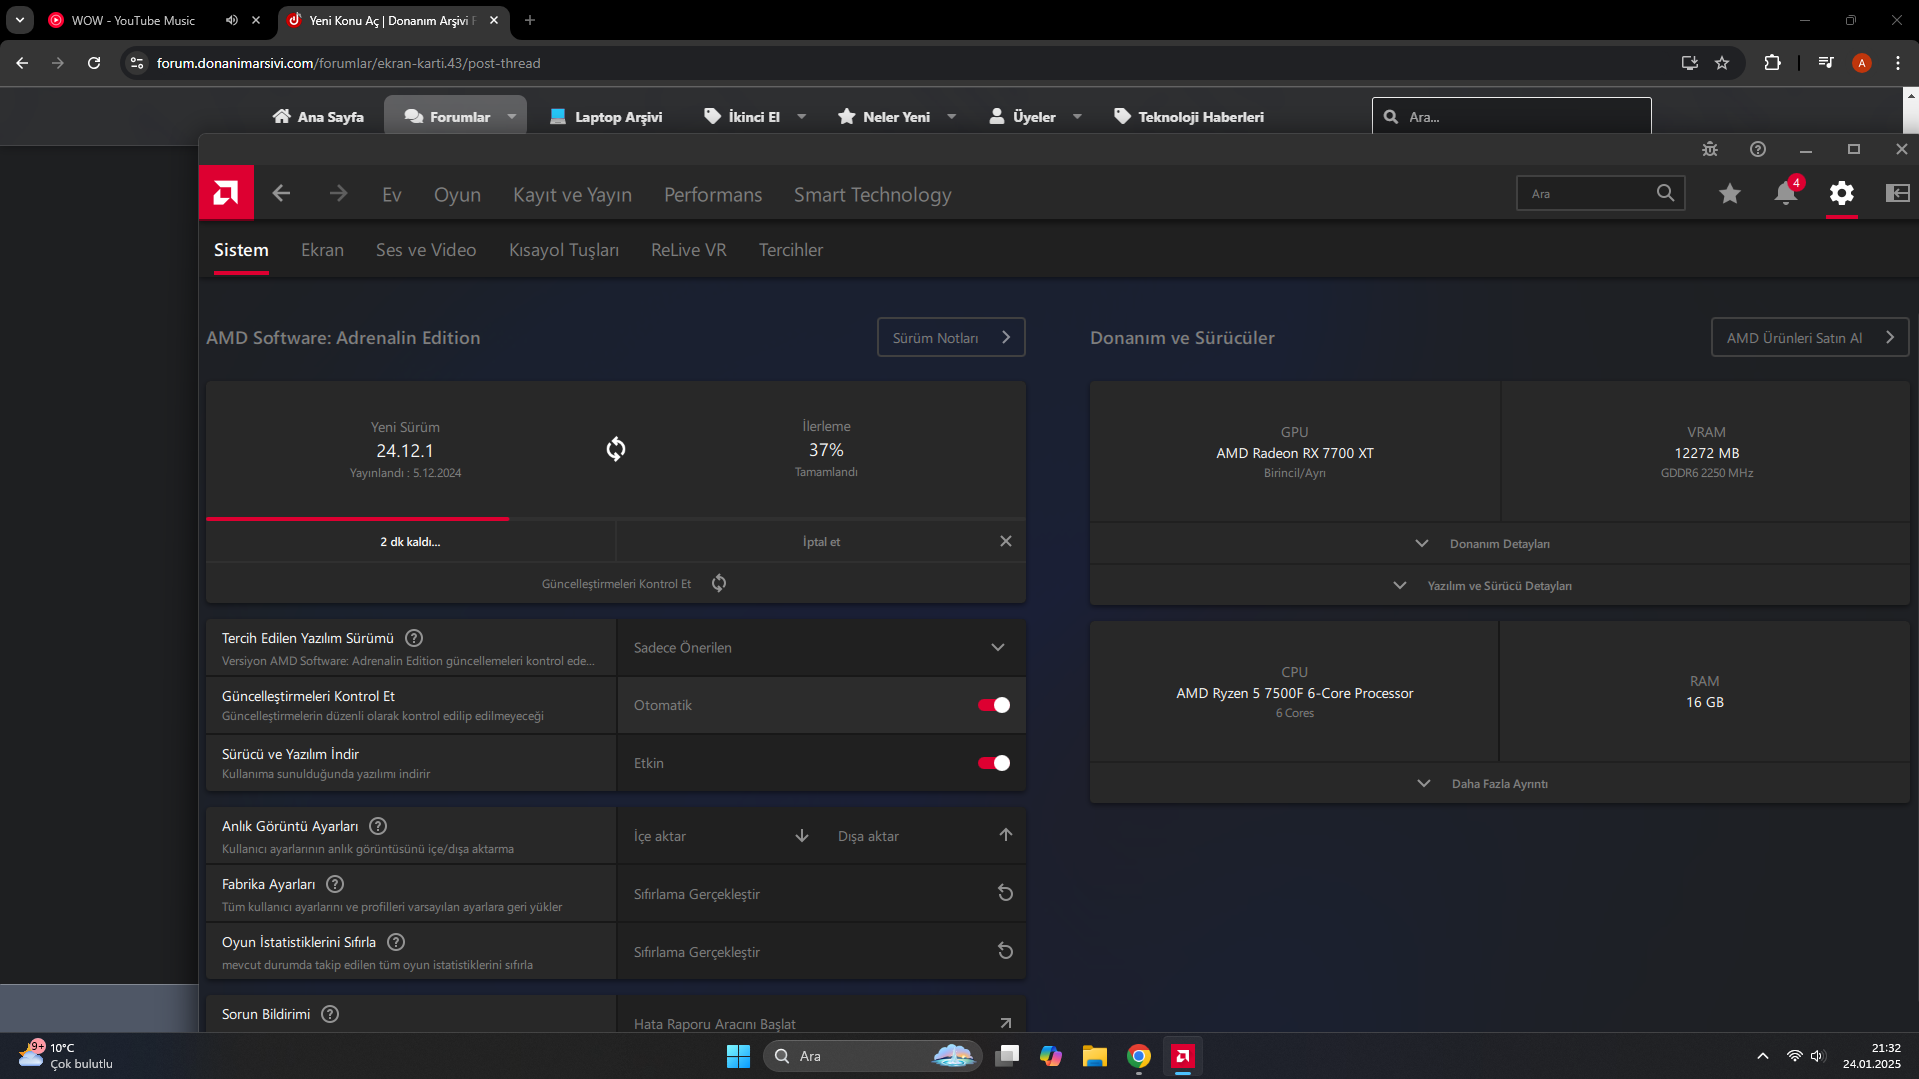Viewport: 1919px width, 1079px height.
Task: Click Güncelleştirmeleri Kontrol Et button
Action: point(616,583)
